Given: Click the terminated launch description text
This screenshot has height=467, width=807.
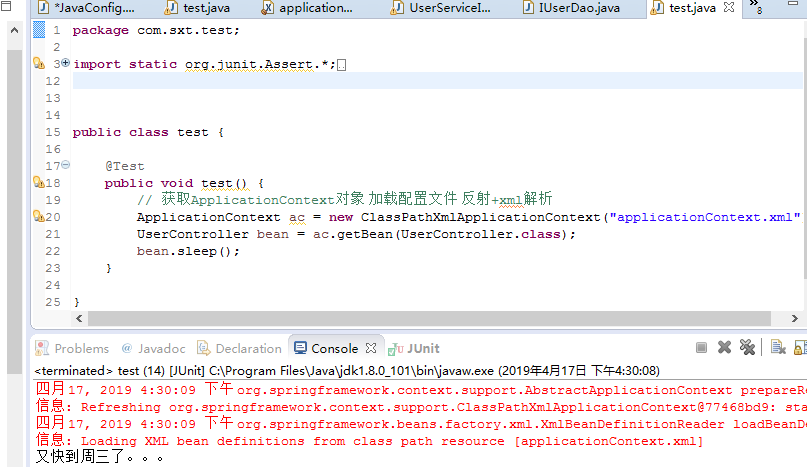Looking at the screenshot, I should 347,371.
